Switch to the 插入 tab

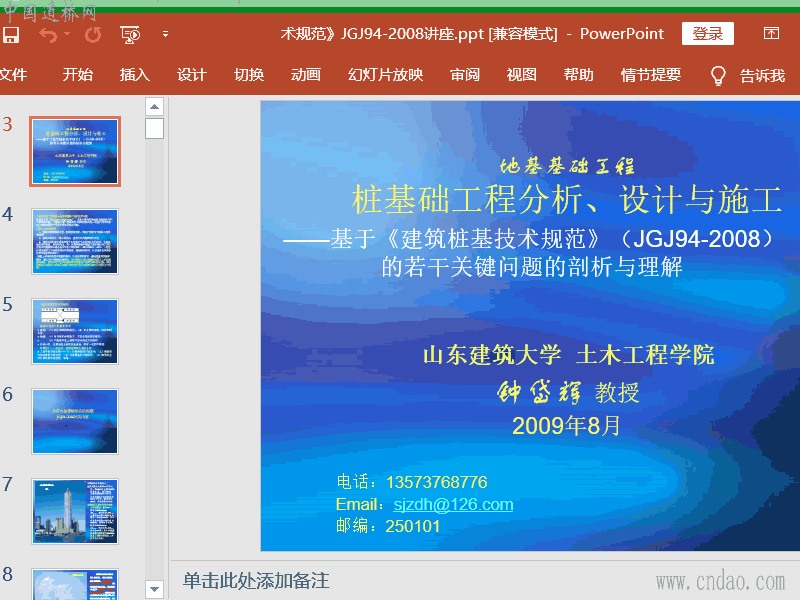pyautogui.click(x=135, y=75)
